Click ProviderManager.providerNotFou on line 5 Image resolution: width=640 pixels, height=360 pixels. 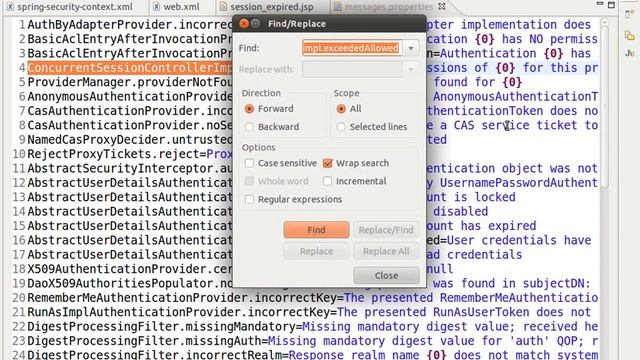(129, 82)
